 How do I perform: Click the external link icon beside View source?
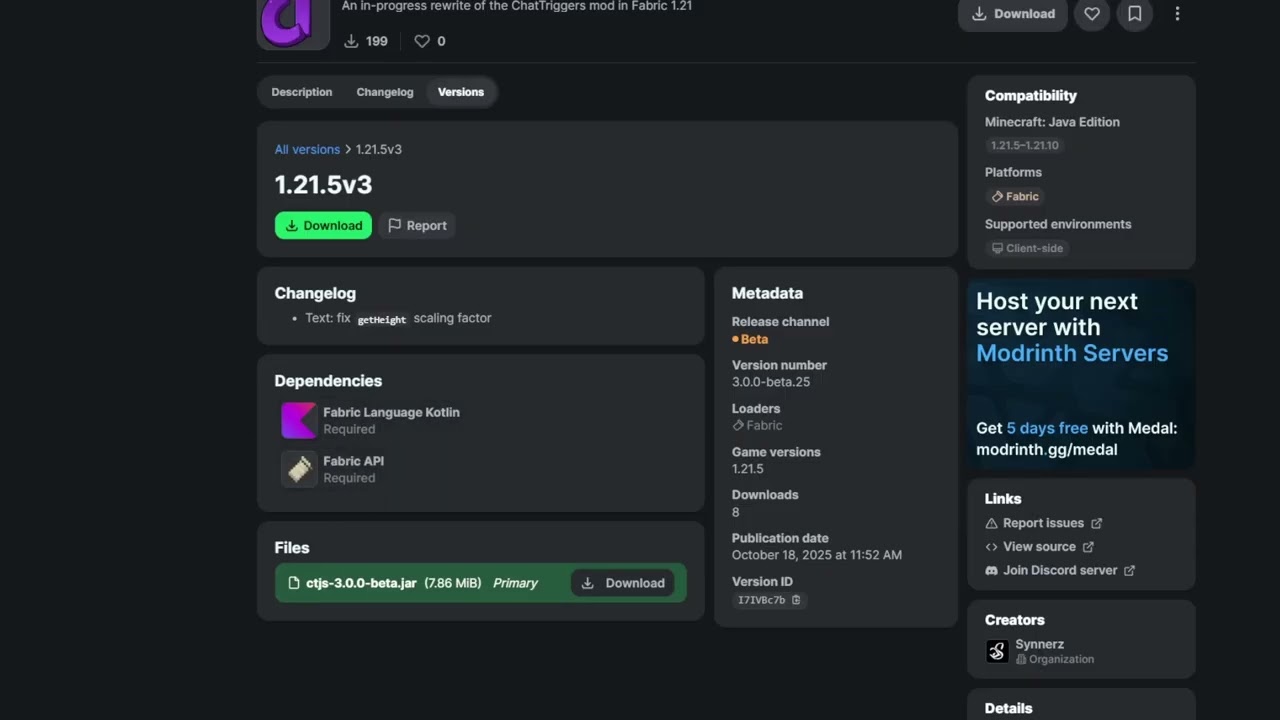[x=1088, y=547]
